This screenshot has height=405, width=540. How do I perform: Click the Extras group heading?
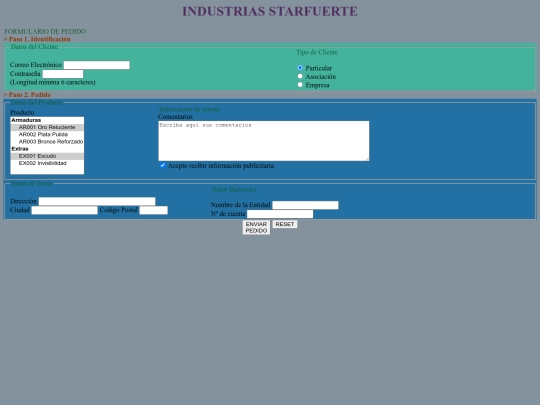pos(20,149)
